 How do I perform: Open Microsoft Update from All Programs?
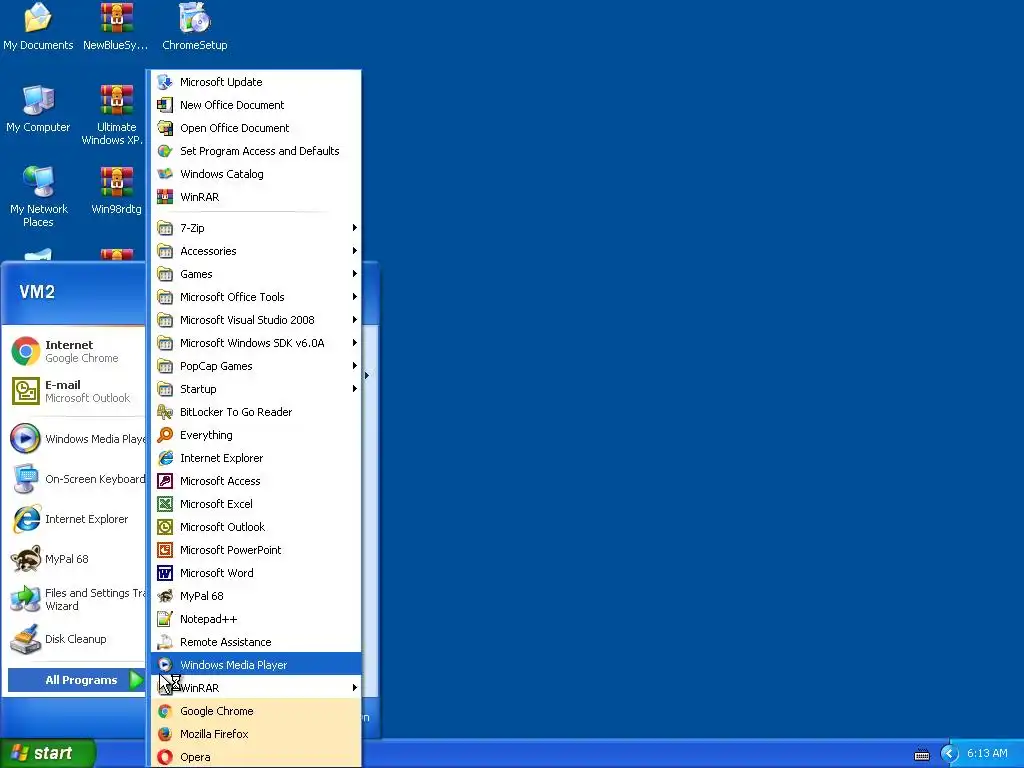tap(256, 82)
